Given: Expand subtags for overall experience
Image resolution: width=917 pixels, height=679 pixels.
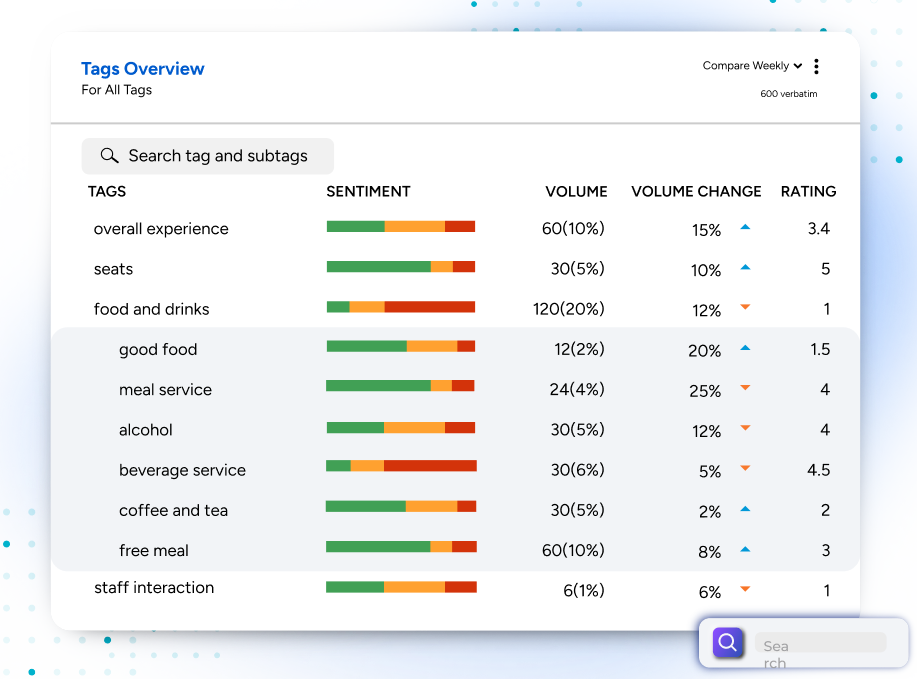Looking at the screenshot, I should tap(163, 228).
